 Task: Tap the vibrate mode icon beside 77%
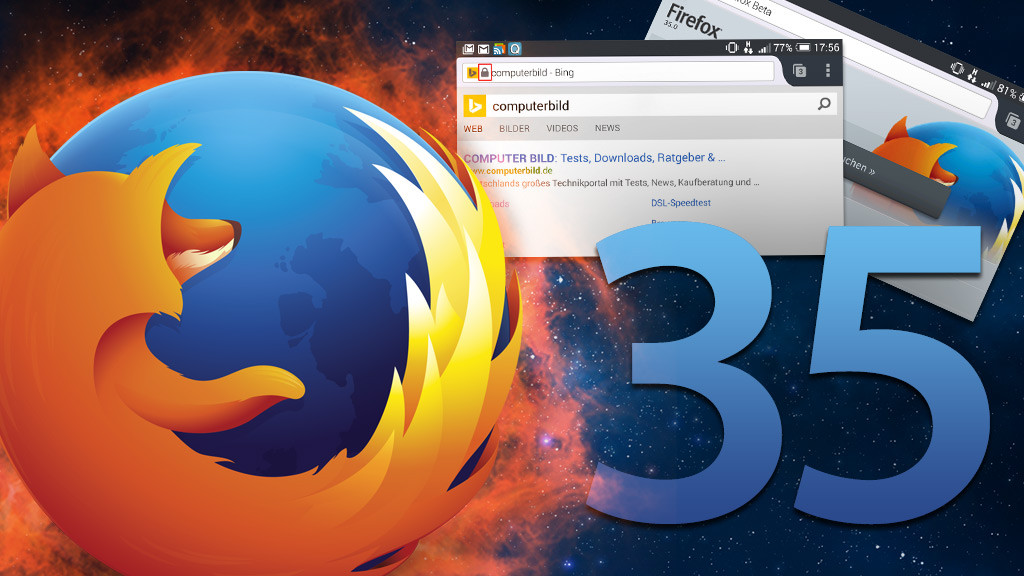732,48
